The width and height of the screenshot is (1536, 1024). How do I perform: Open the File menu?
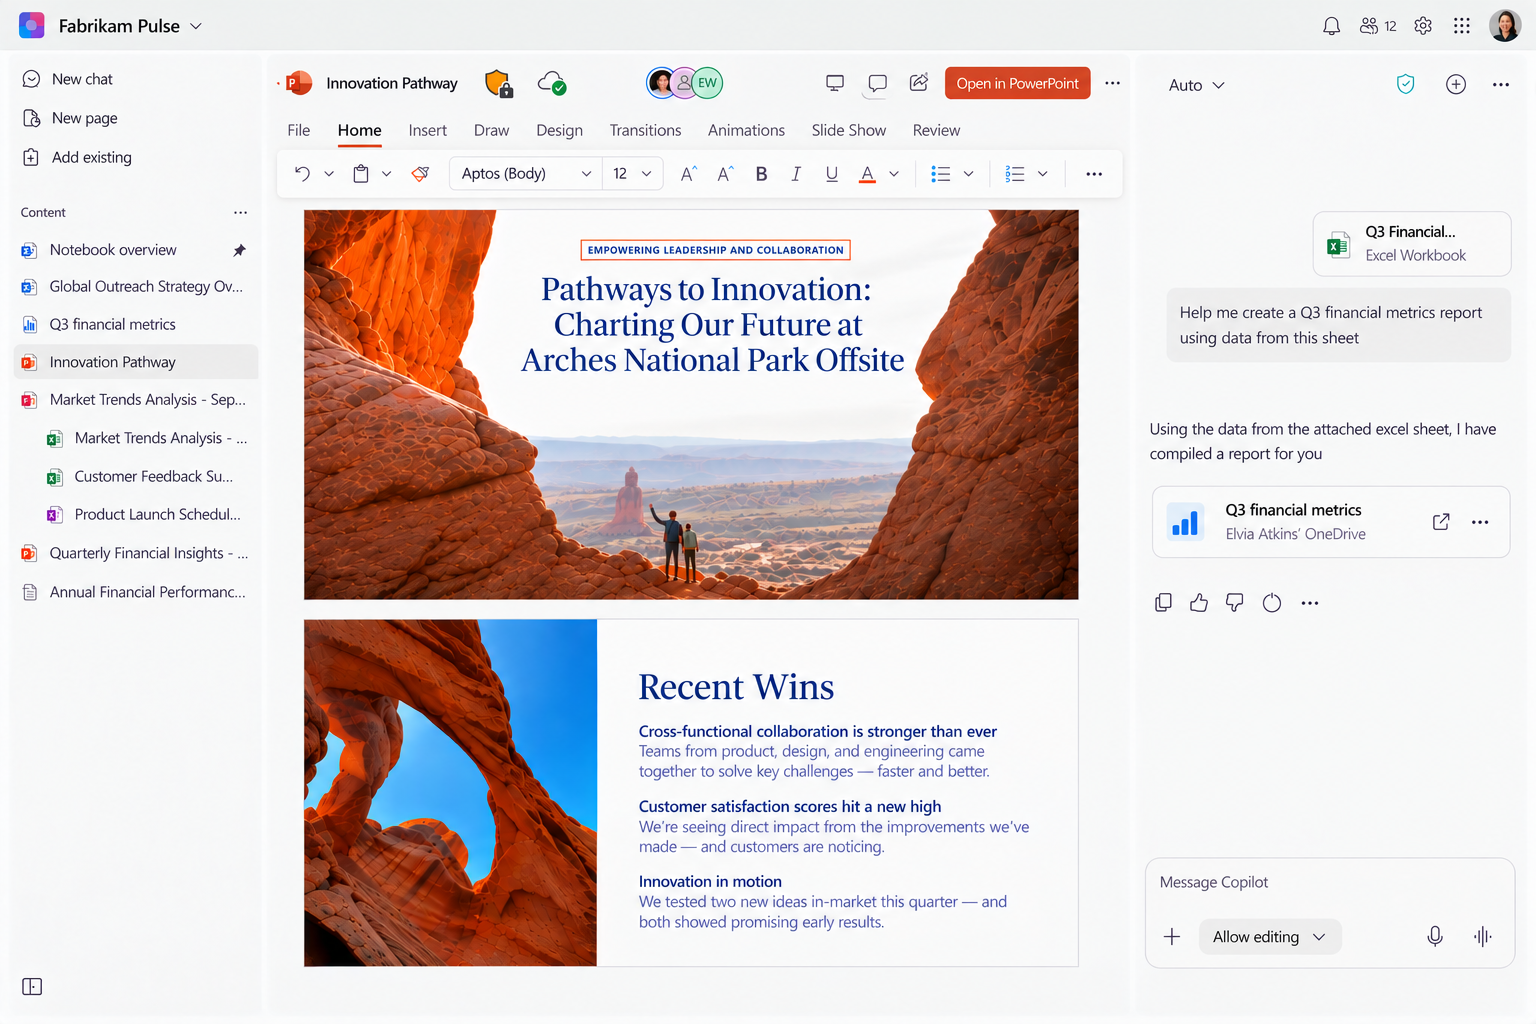(x=298, y=130)
